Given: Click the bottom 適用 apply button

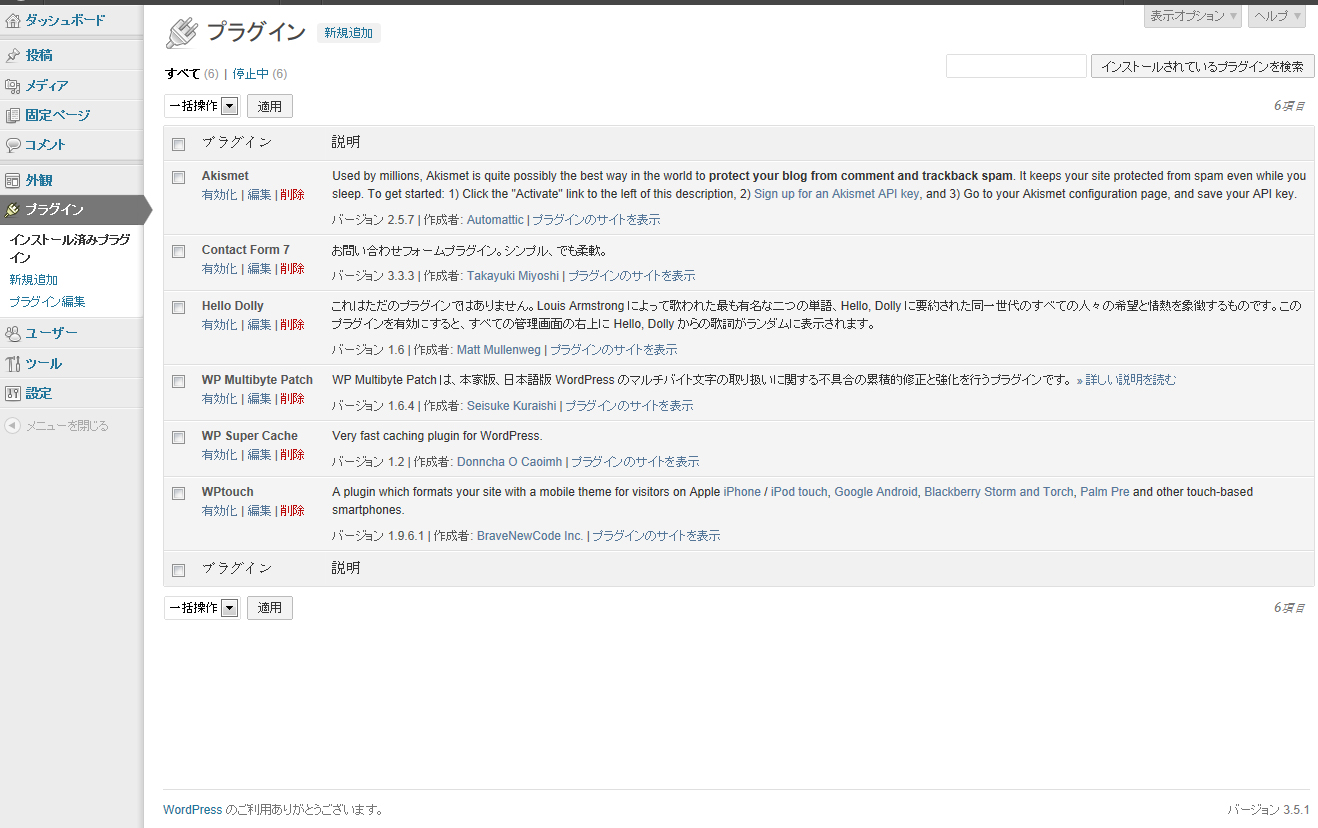Looking at the screenshot, I should (270, 608).
